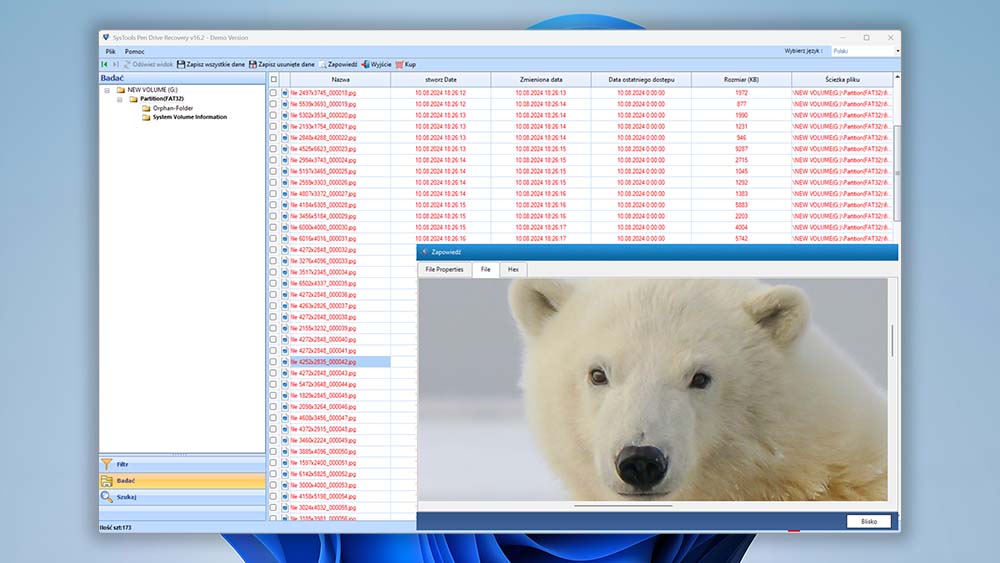
Task: Open the Filtr funnel panel
Action: point(182,464)
